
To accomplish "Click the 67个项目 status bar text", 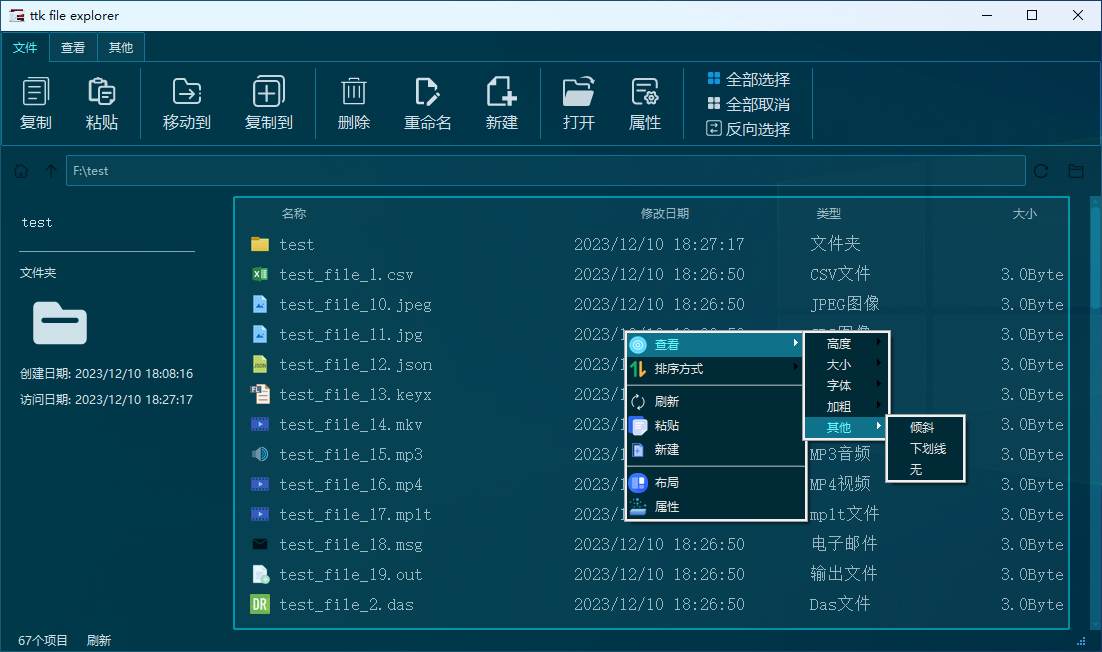I will tap(43, 640).
